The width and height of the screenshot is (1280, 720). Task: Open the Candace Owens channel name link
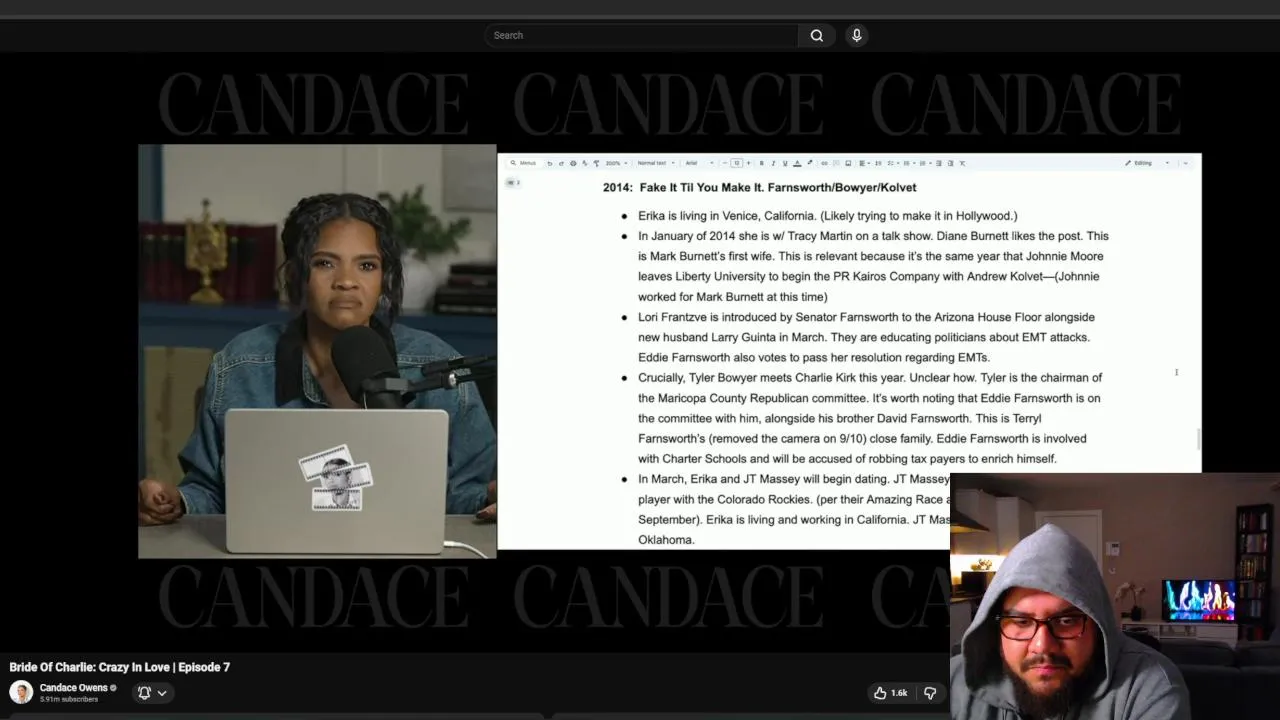click(73, 688)
